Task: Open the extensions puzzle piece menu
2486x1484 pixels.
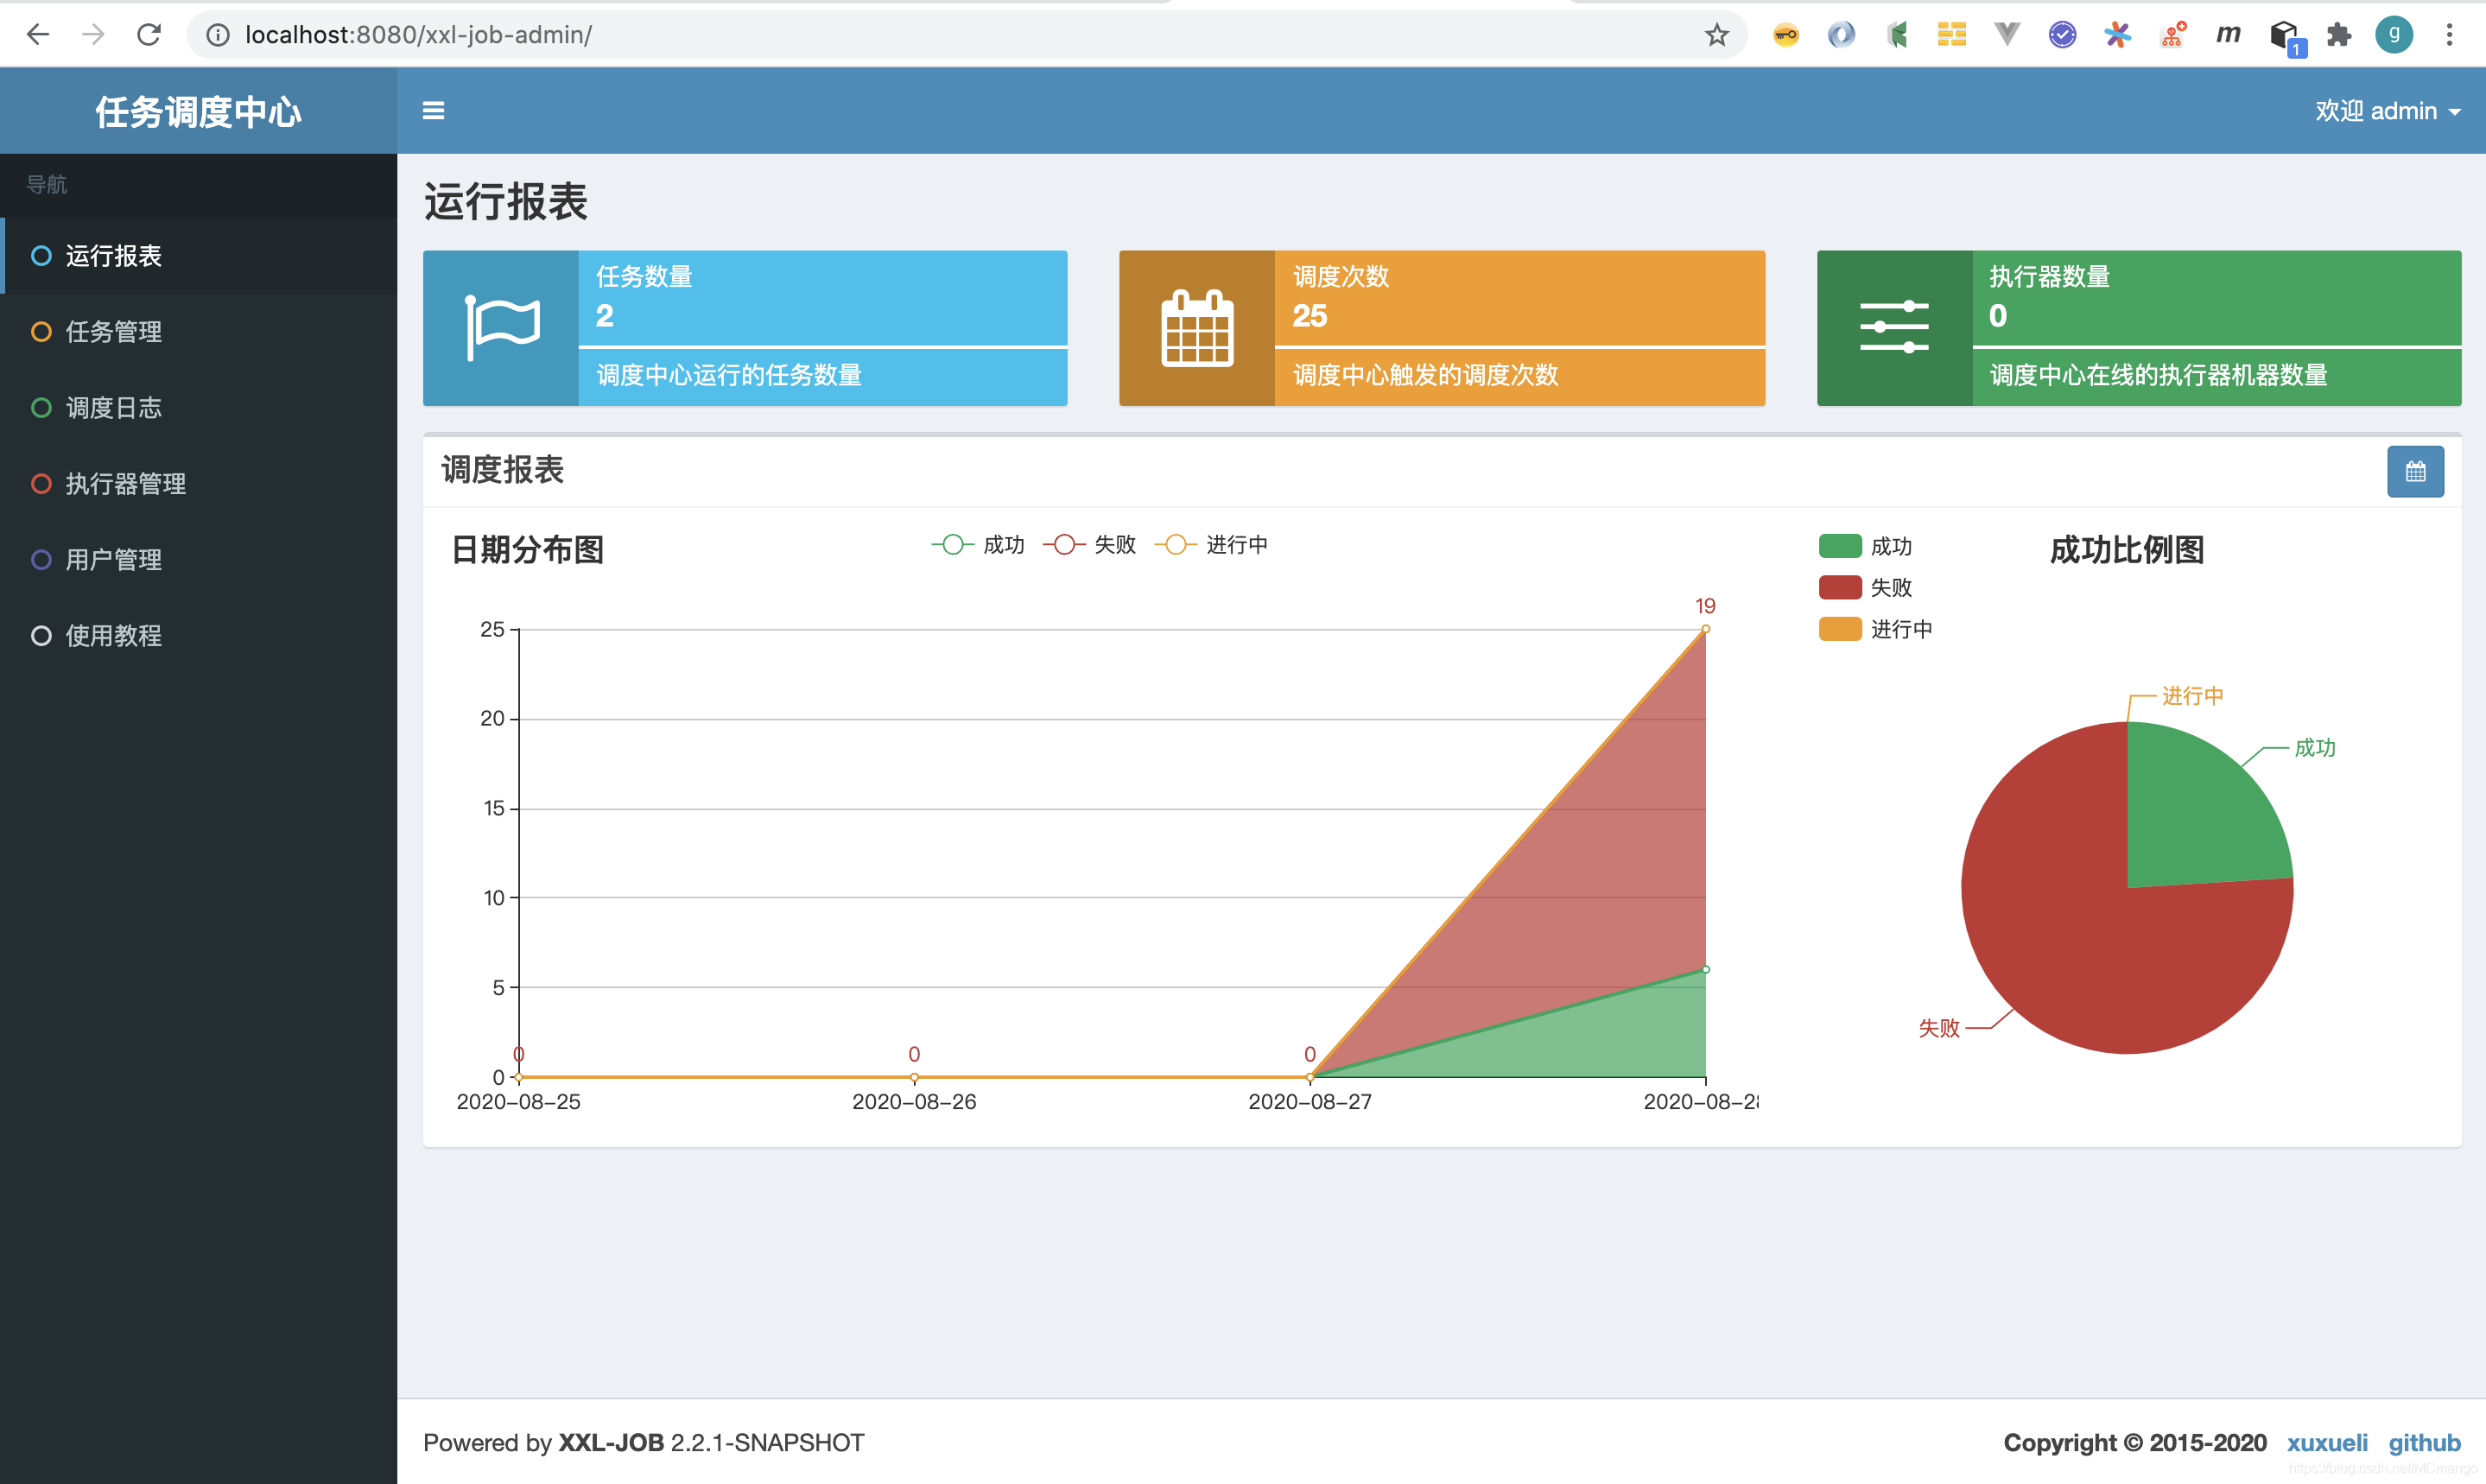Action: (2338, 35)
